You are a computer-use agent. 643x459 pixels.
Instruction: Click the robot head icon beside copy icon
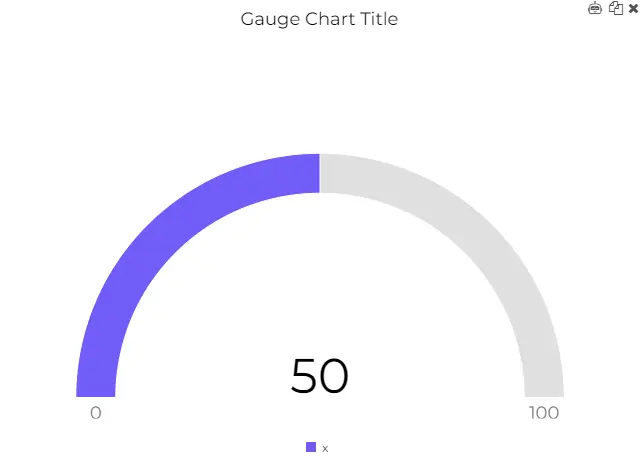[x=595, y=8]
